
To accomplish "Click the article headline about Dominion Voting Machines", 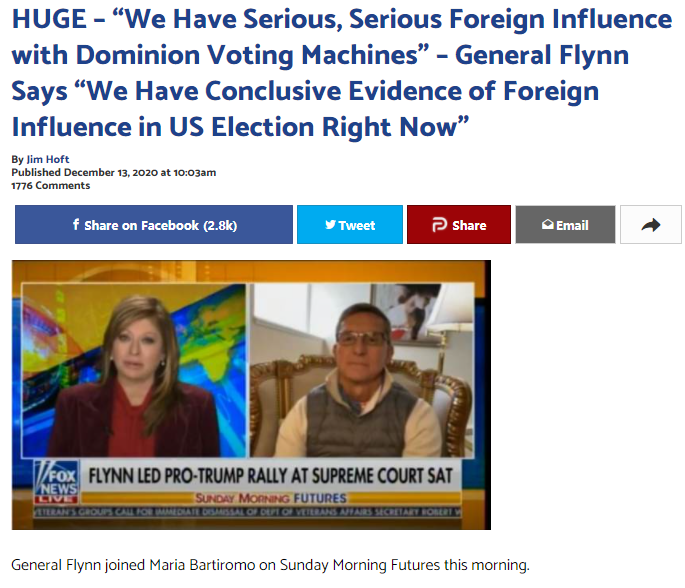I will (x=341, y=73).
